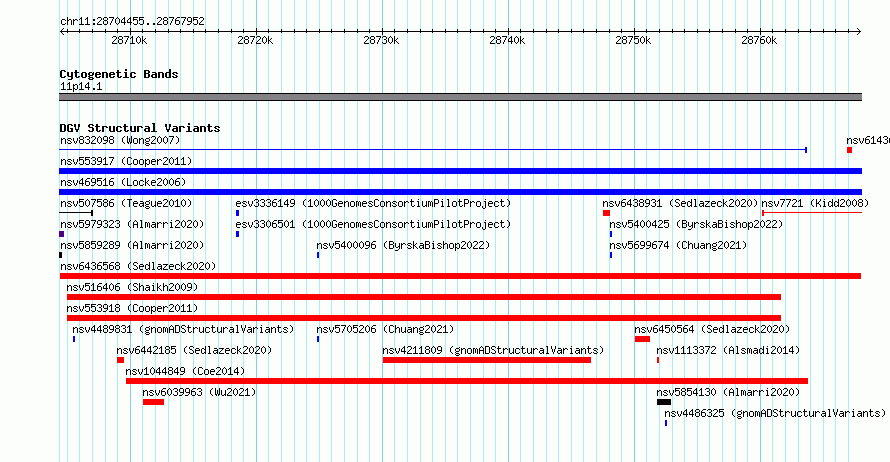The image size is (890, 462).
Task: Click nsv5979323 (Almarri2020) label
Action: (x=132, y=224)
